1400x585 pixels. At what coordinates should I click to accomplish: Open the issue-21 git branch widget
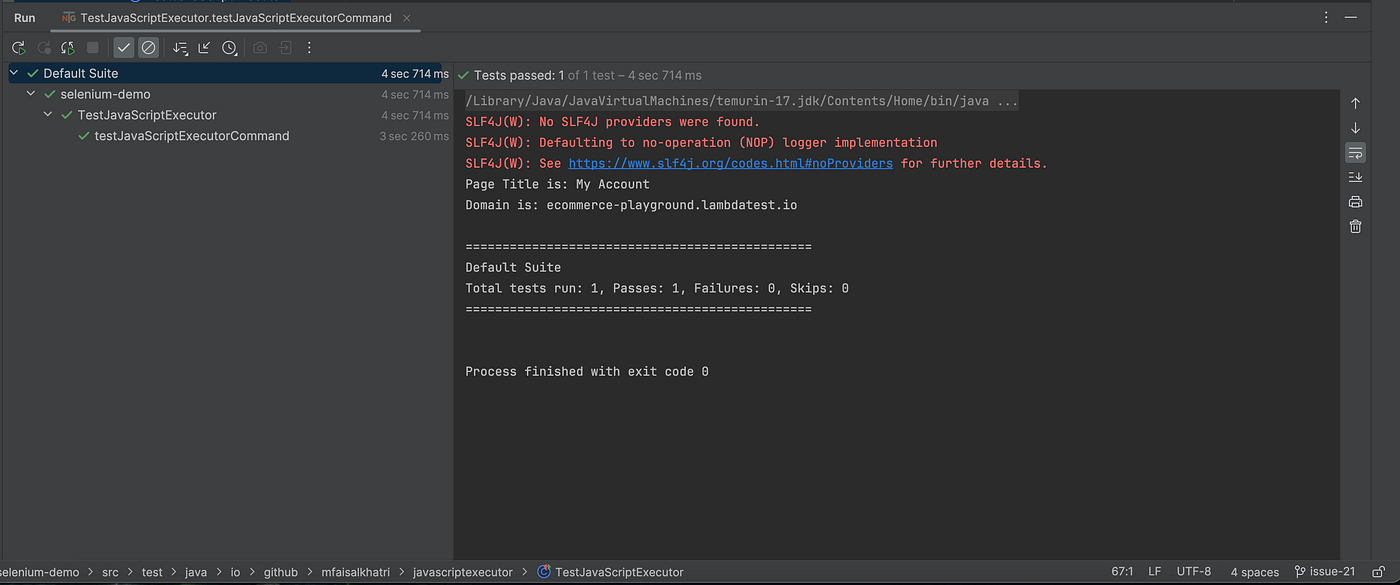pyautogui.click(x=1326, y=572)
